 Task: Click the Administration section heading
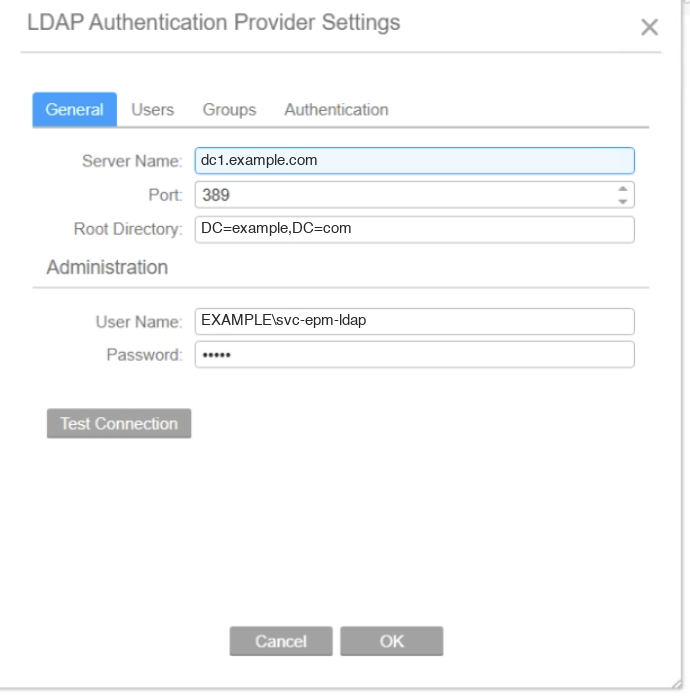tap(107, 267)
